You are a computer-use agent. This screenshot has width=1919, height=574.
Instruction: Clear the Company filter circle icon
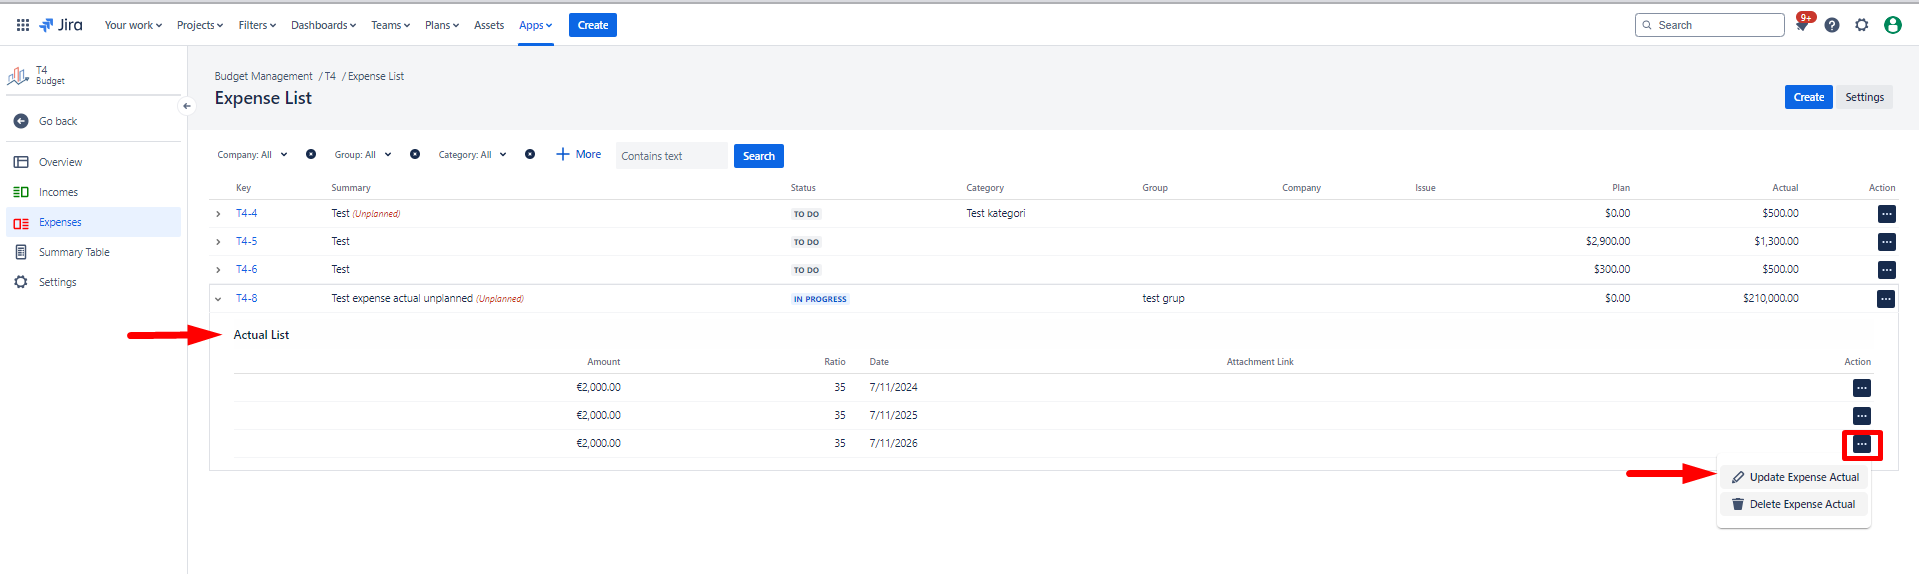311,154
